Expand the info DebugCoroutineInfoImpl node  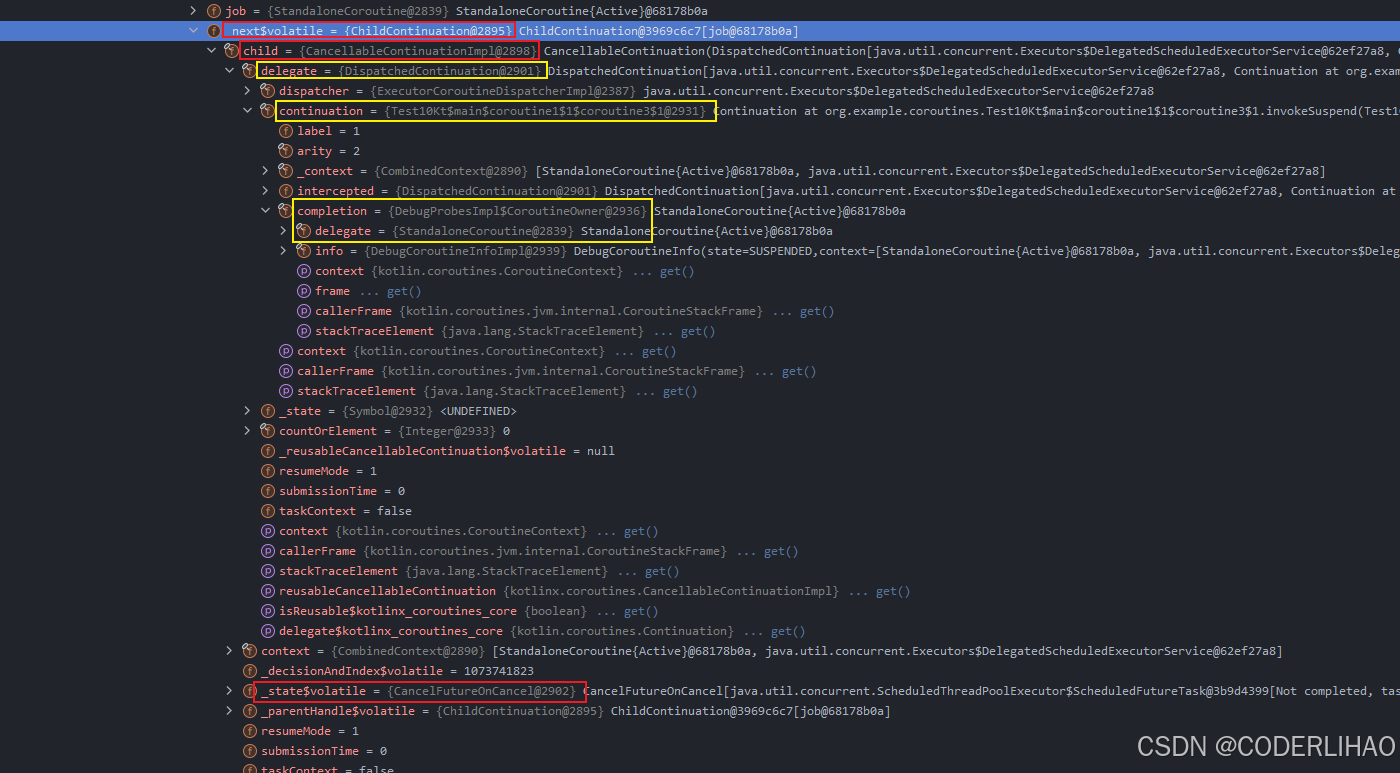click(284, 251)
